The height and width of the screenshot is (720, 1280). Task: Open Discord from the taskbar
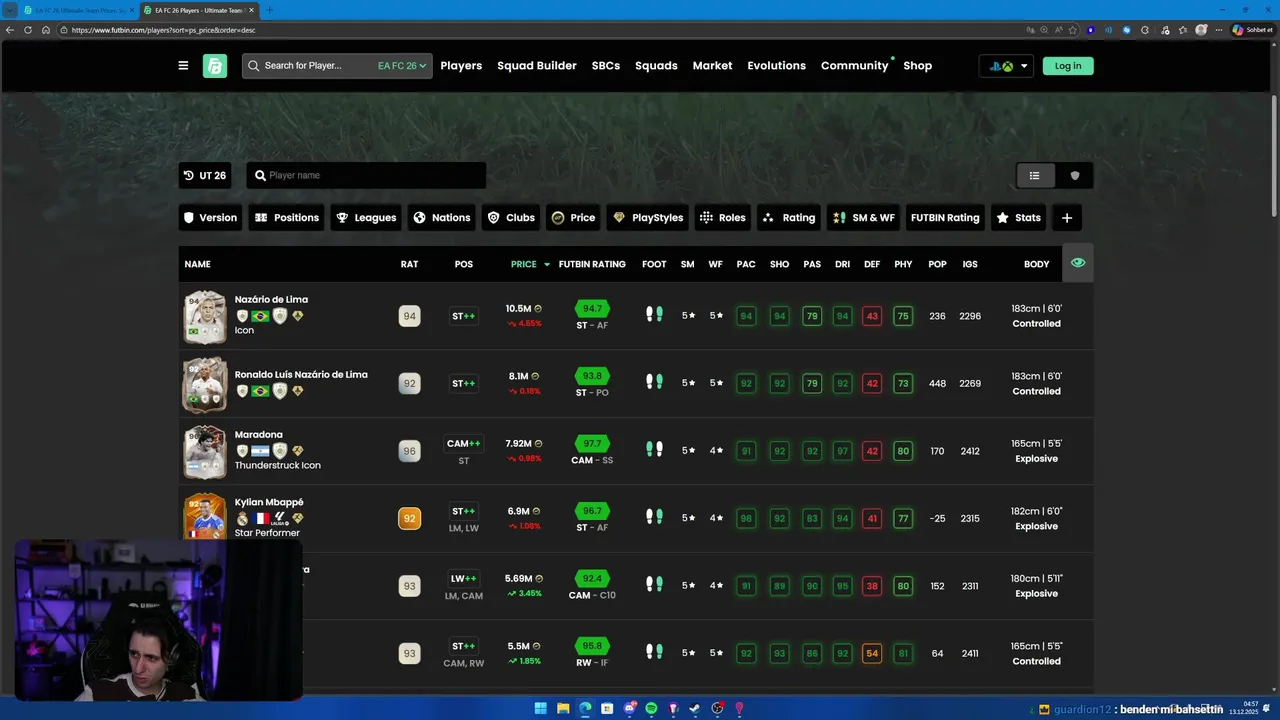(x=629, y=708)
